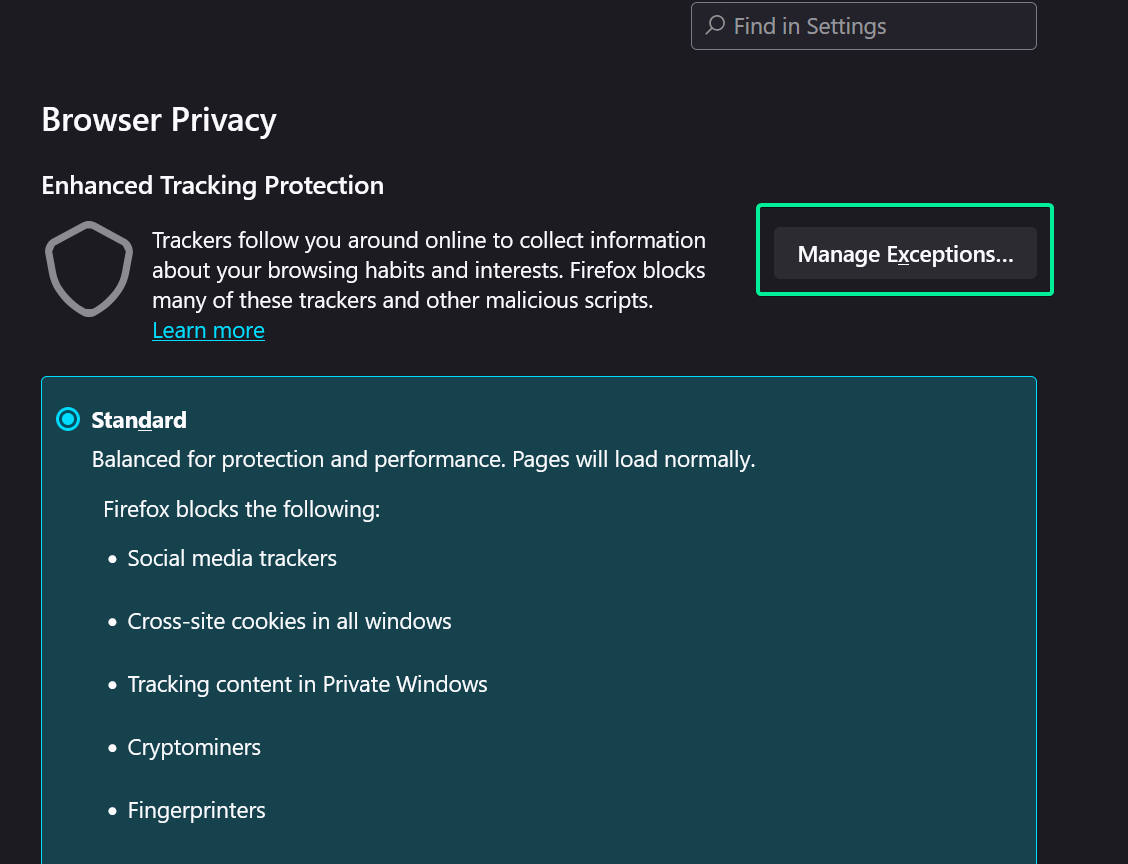Image resolution: width=1128 pixels, height=864 pixels.
Task: Click the bullet beside Social media trackers
Action: point(113,559)
